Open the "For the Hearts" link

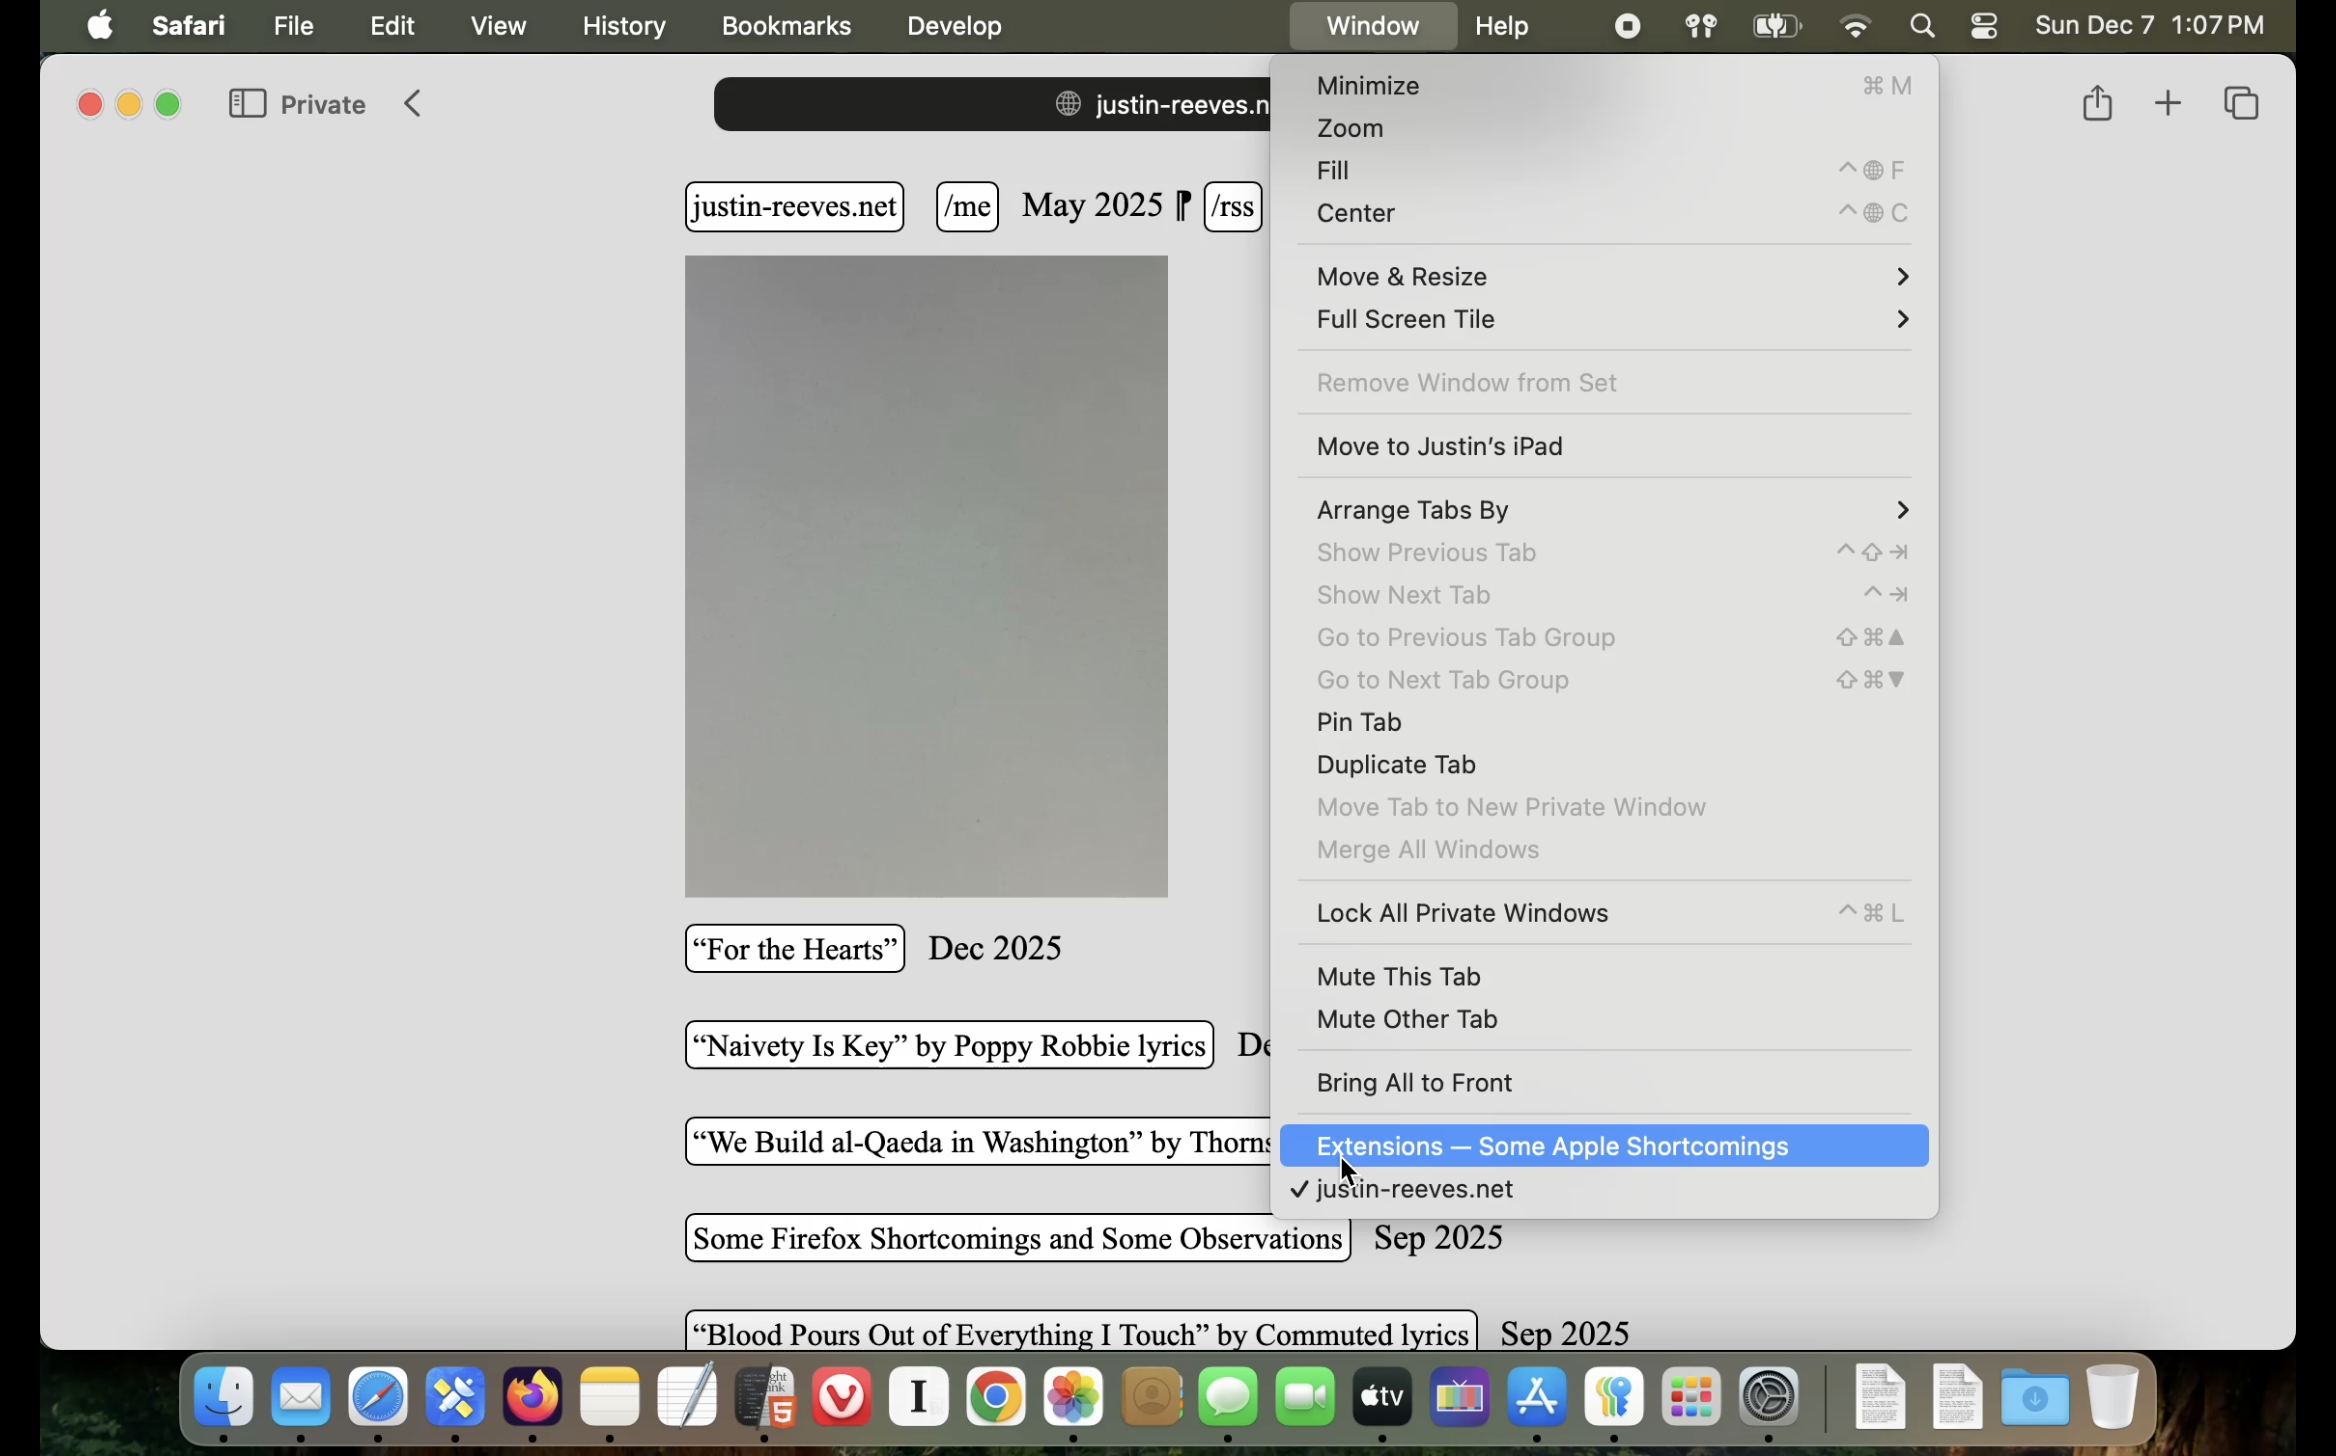pyautogui.click(x=795, y=949)
